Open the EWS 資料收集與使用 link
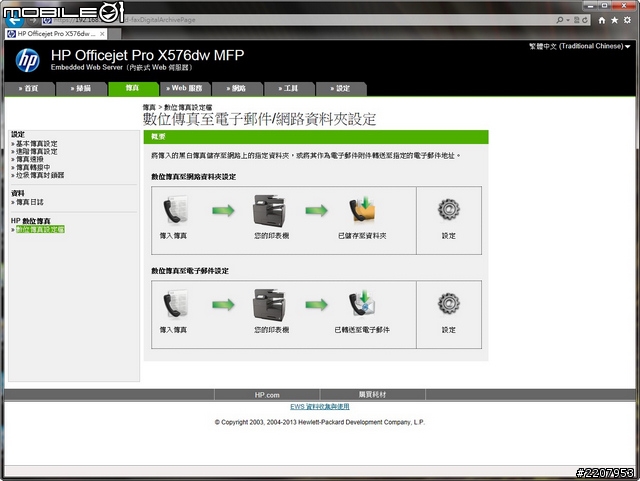 (x=320, y=407)
